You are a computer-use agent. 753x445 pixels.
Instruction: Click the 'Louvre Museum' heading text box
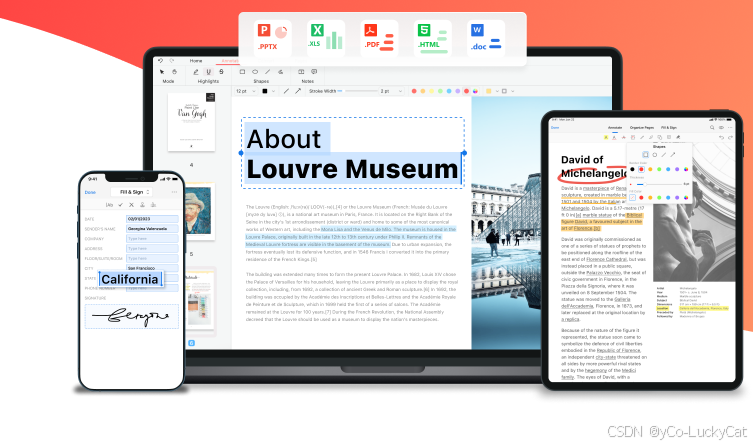tap(352, 153)
